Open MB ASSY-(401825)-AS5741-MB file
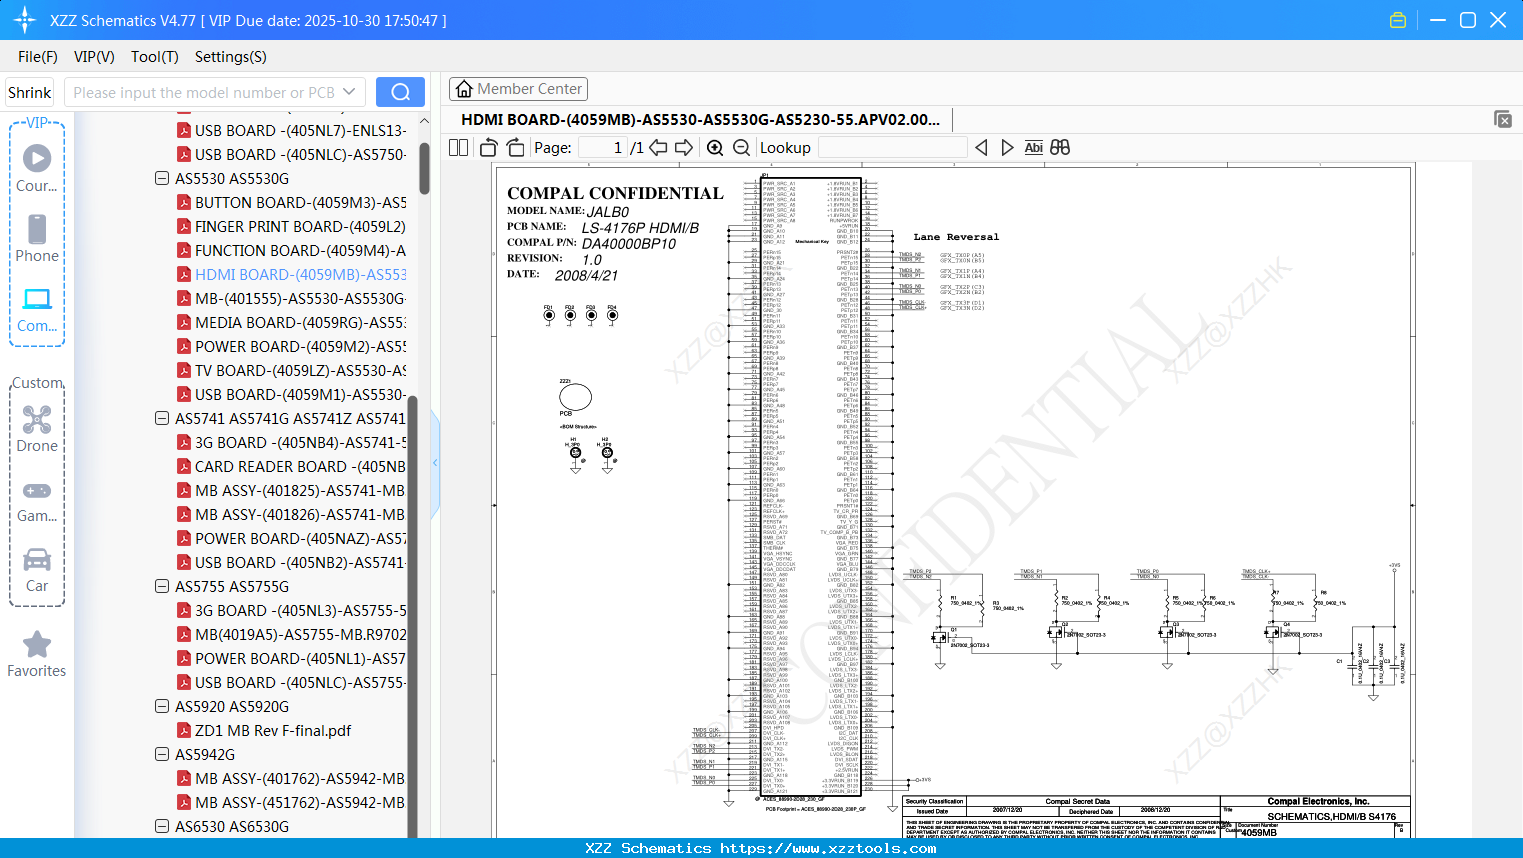The width and height of the screenshot is (1523, 858). click(x=300, y=490)
